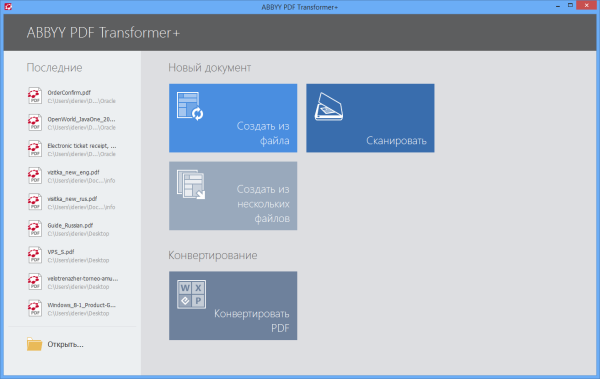Click the W X P formats icon
Image resolution: width=600 pixels, height=379 pixels.
(191, 294)
